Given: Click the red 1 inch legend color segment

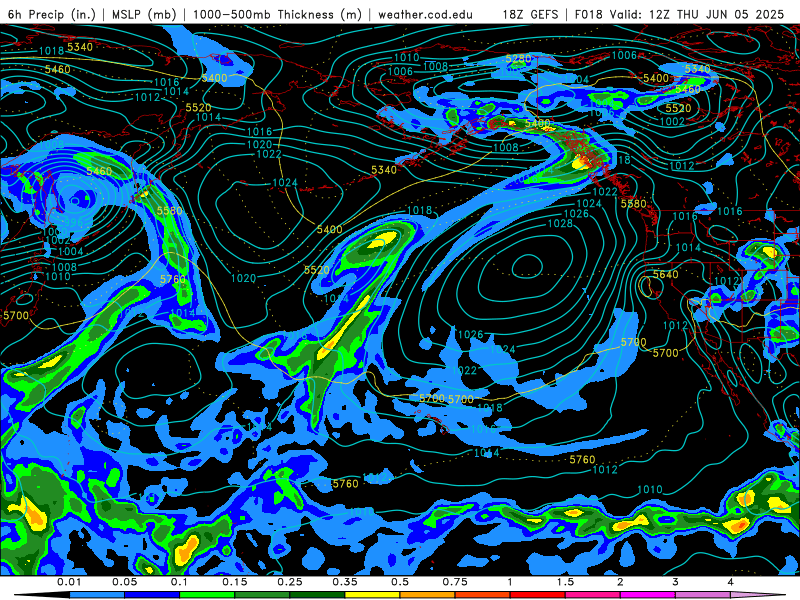Looking at the screenshot, I should [538, 595].
